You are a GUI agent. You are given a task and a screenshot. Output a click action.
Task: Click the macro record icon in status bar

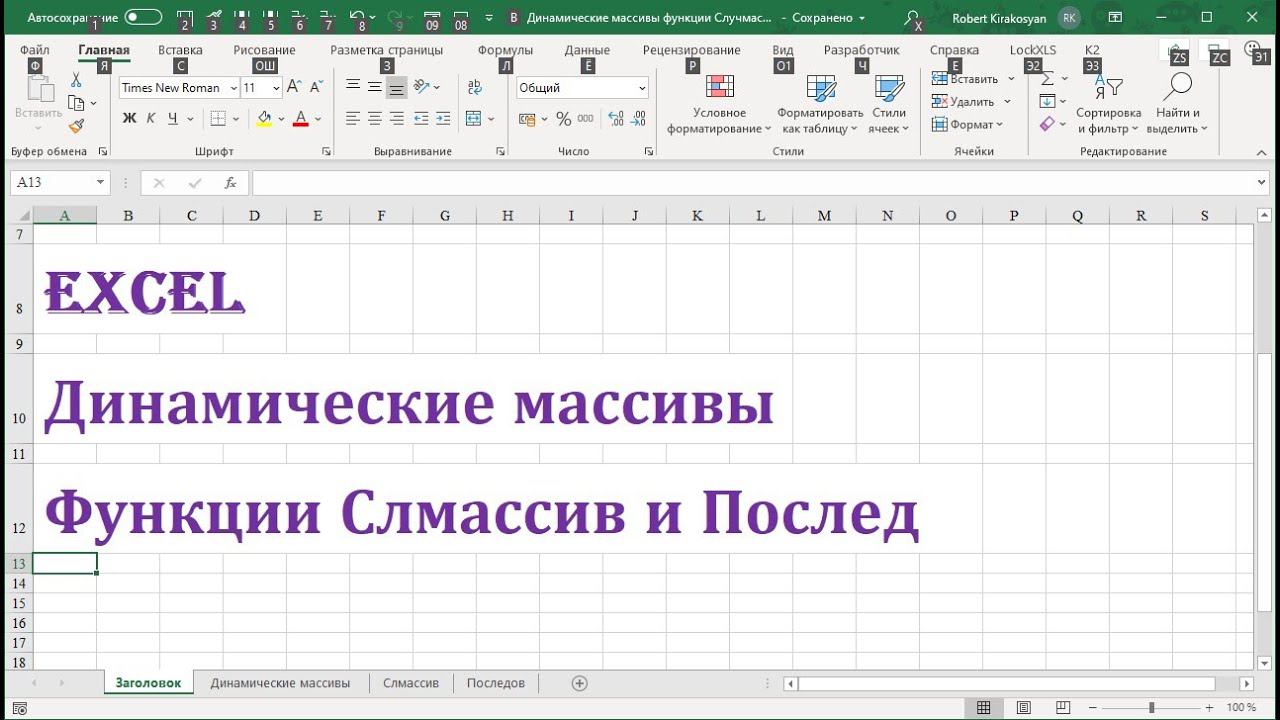pyautogui.click(x=20, y=708)
